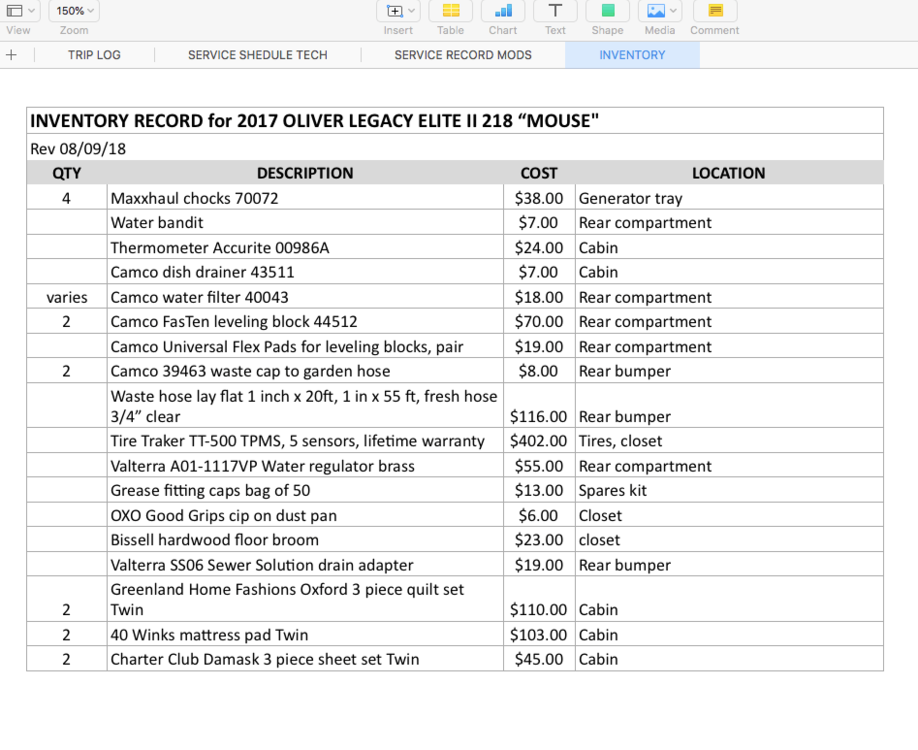Click the Insert toolbar button
The height and width of the screenshot is (750, 918).
pyautogui.click(x=399, y=11)
